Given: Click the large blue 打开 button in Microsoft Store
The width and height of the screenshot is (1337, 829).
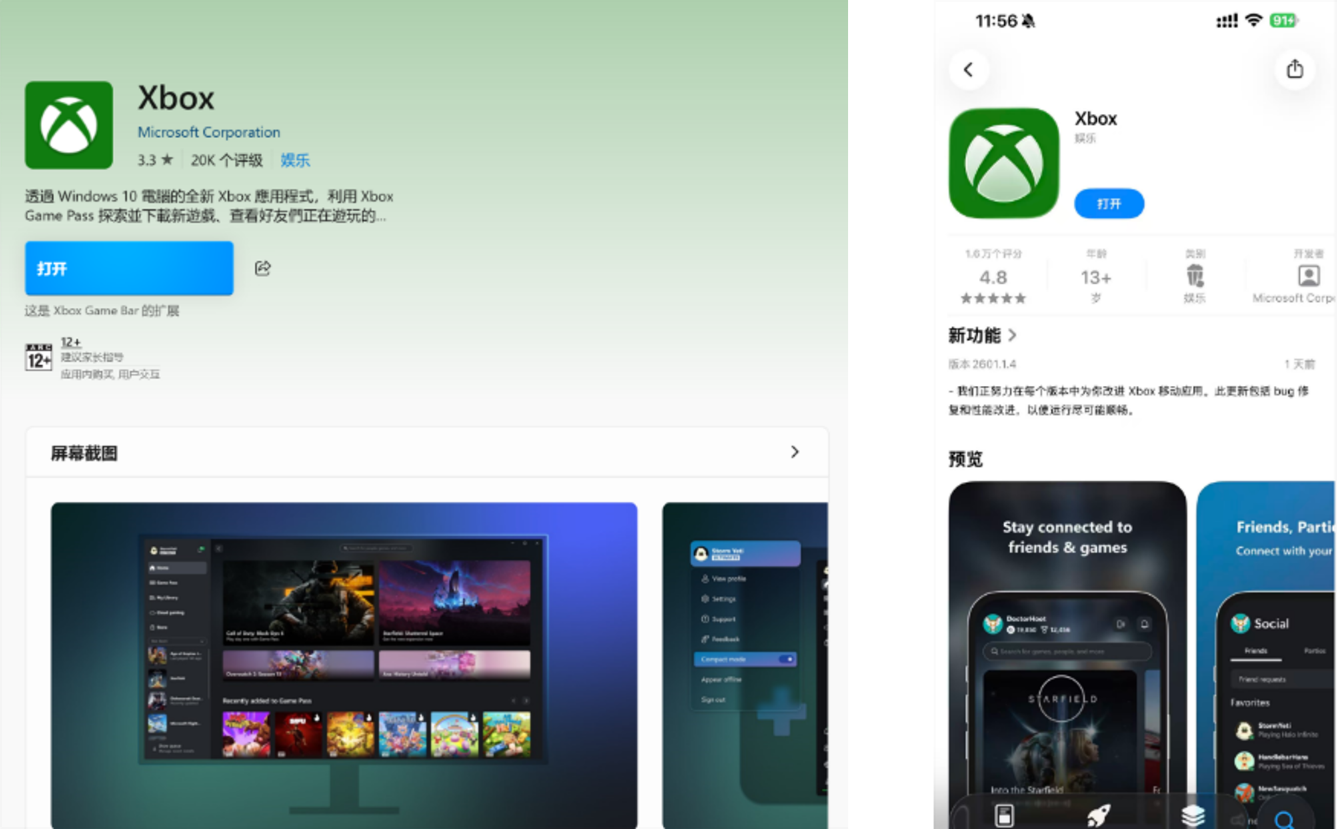Looking at the screenshot, I should [129, 268].
